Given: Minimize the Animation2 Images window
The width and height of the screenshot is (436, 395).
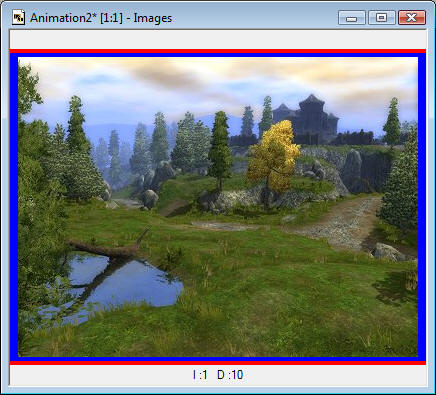Looking at the screenshot, I should [352, 17].
